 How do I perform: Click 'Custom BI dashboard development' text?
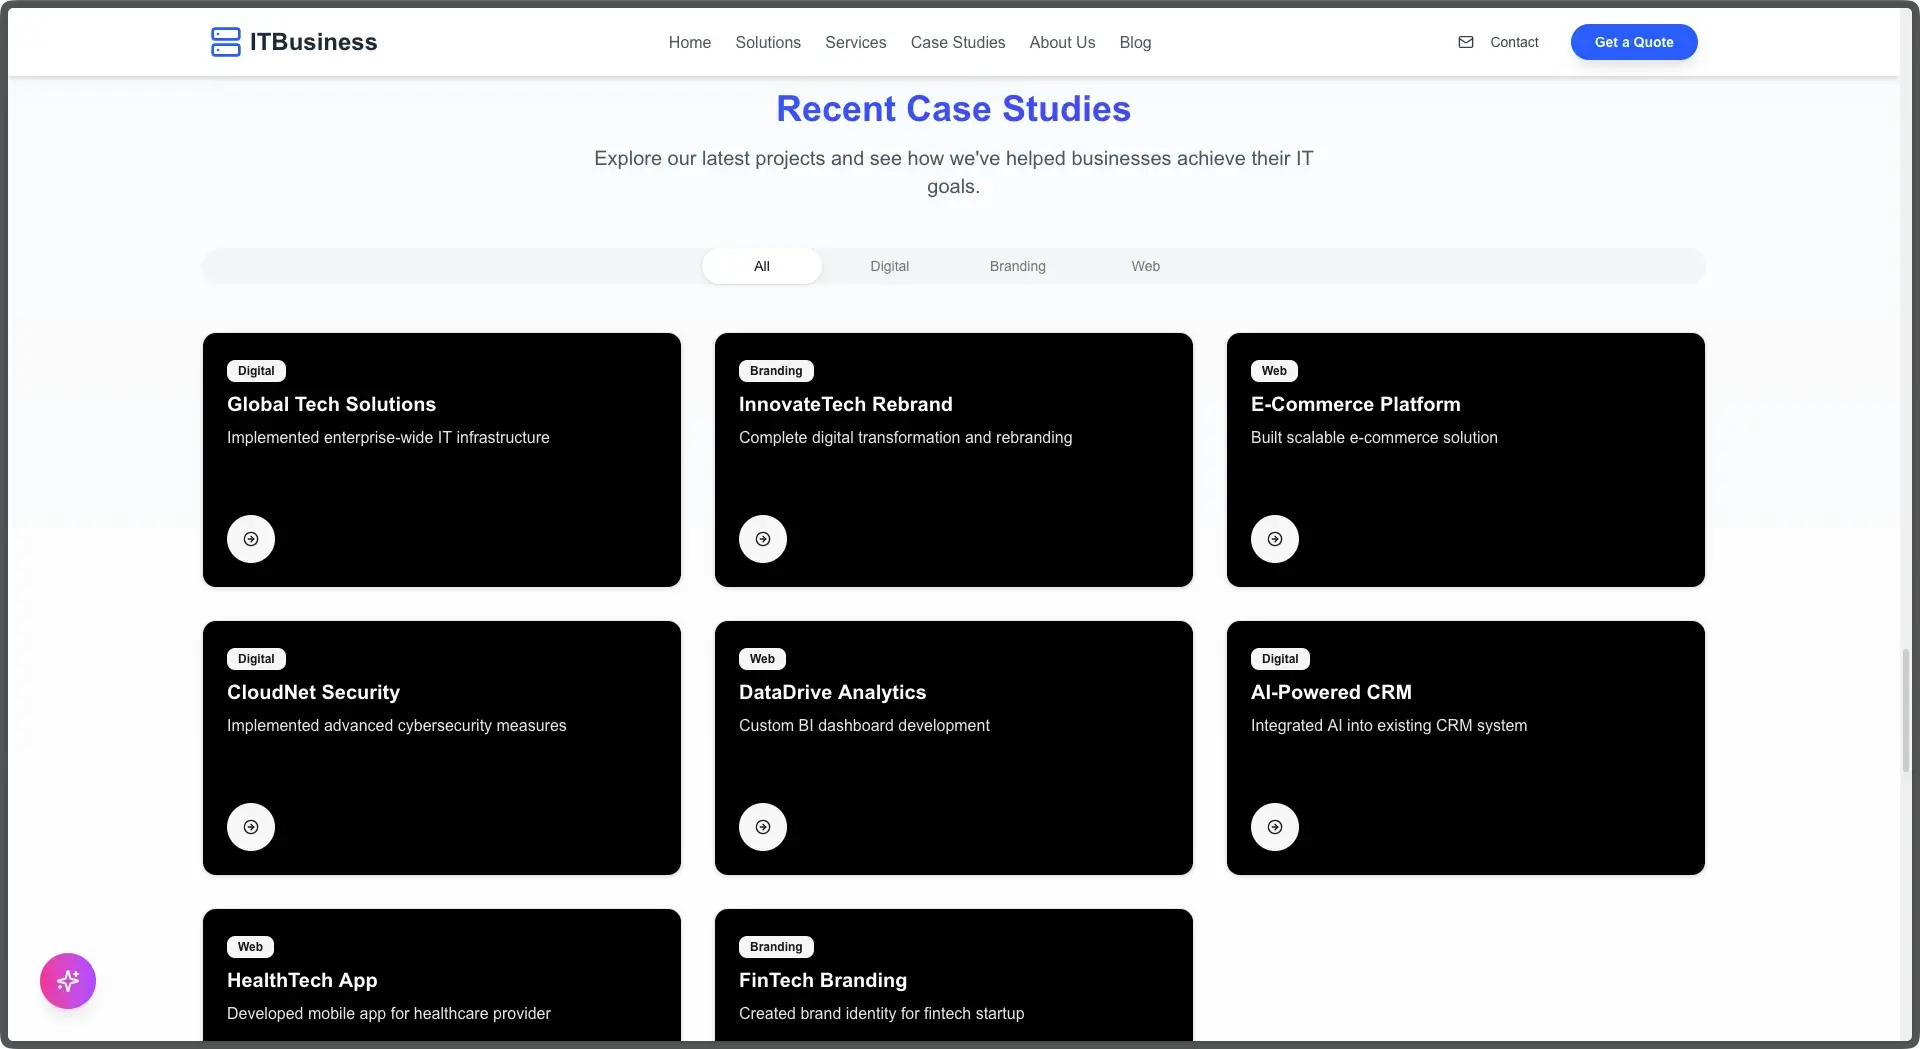(x=864, y=725)
